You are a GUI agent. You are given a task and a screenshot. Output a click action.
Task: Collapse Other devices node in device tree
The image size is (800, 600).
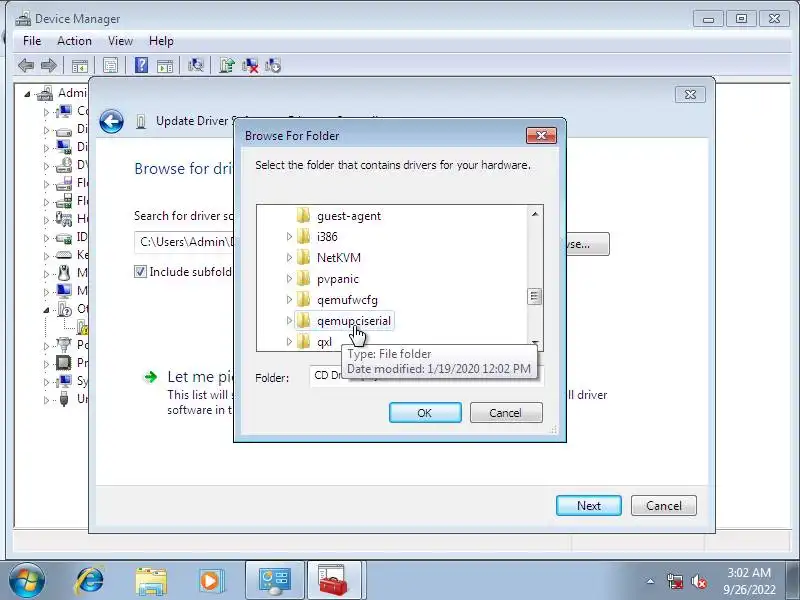point(46,310)
